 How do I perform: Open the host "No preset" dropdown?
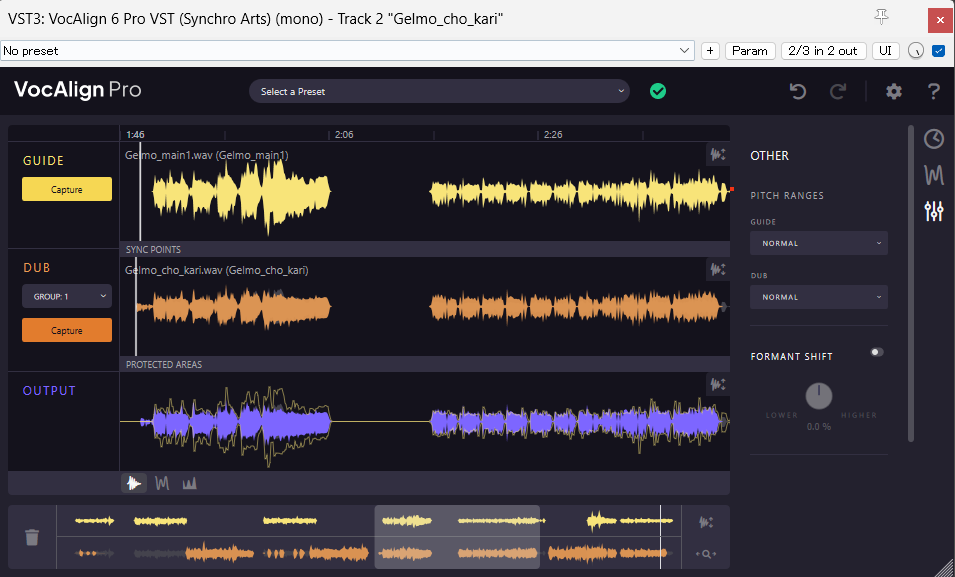347,51
